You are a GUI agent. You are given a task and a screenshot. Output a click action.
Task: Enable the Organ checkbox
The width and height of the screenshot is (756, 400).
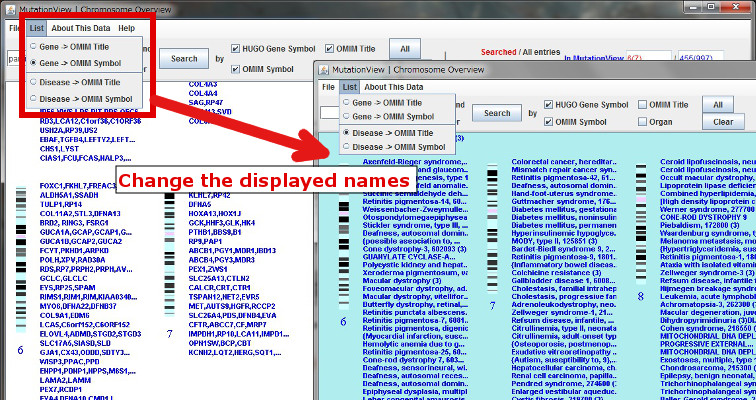click(641, 122)
